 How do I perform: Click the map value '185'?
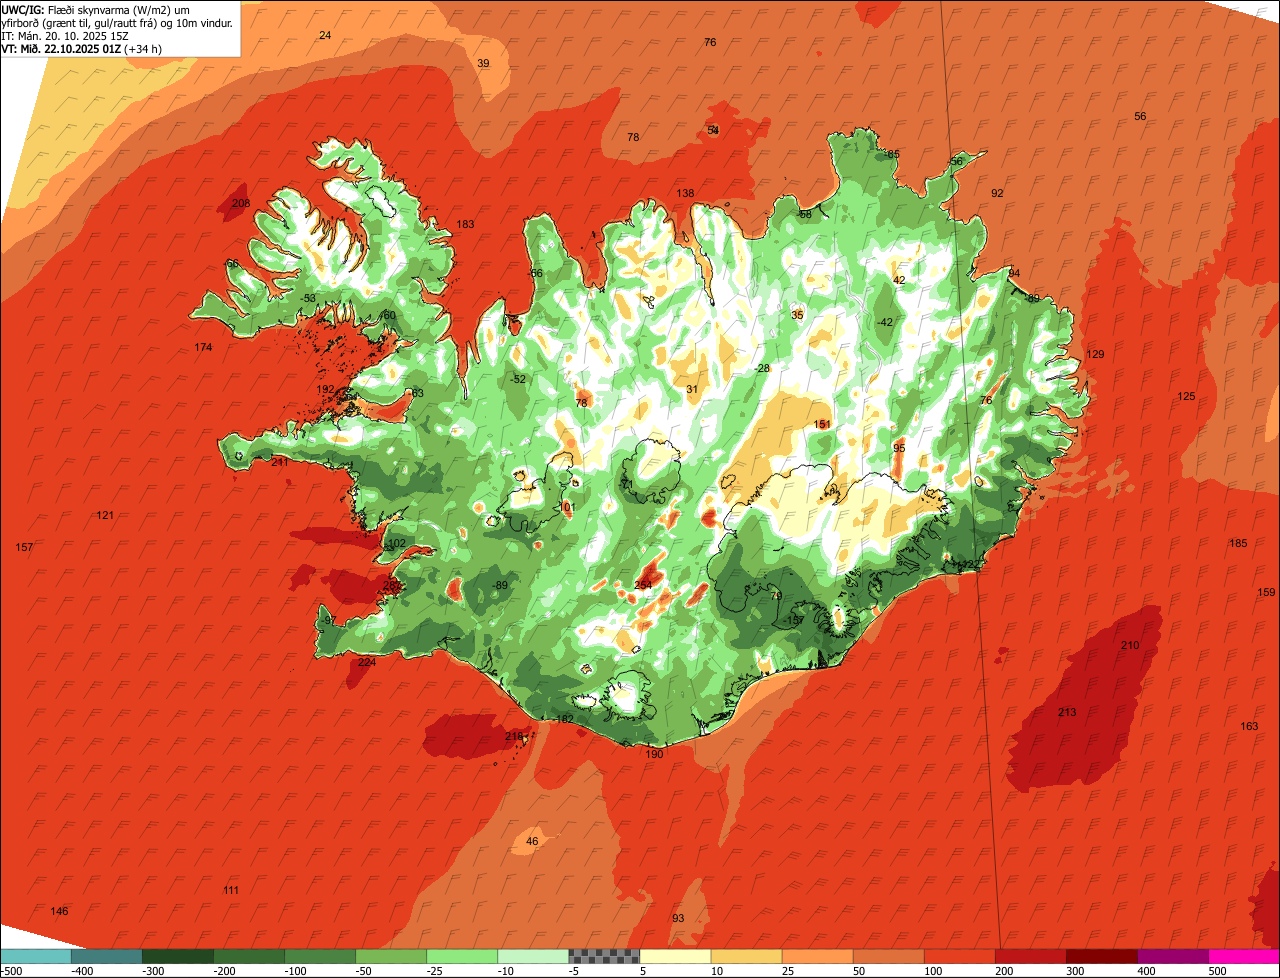pos(1238,543)
